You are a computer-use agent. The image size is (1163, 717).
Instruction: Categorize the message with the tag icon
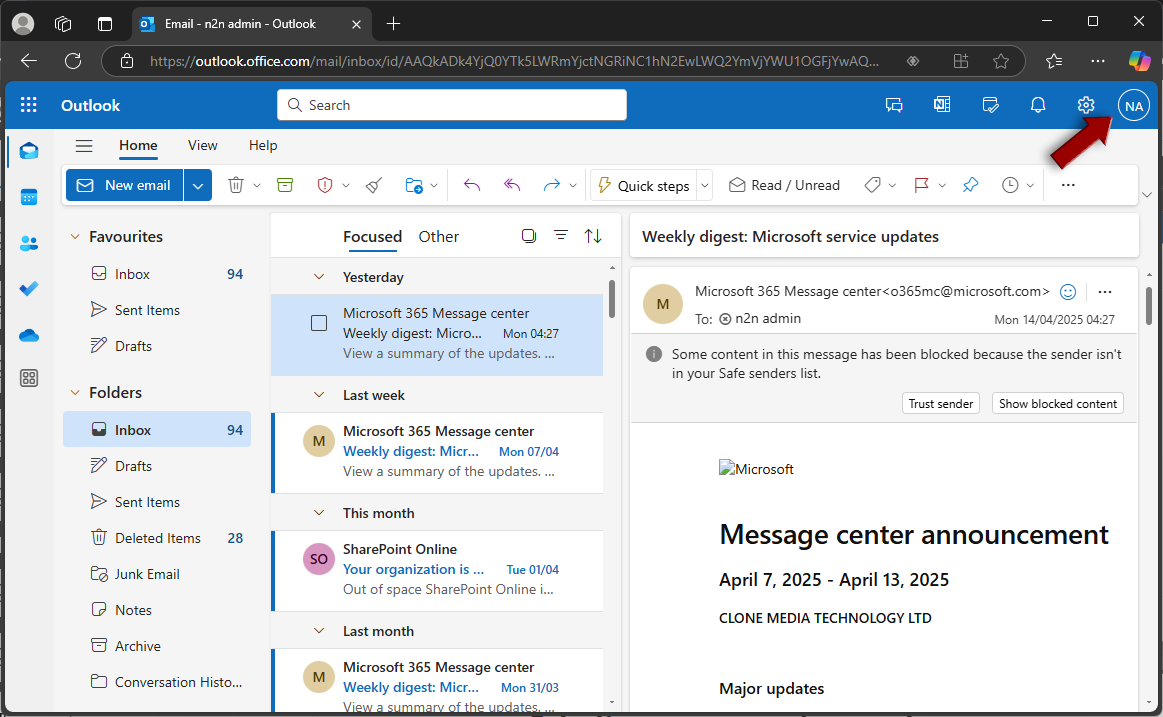(872, 185)
